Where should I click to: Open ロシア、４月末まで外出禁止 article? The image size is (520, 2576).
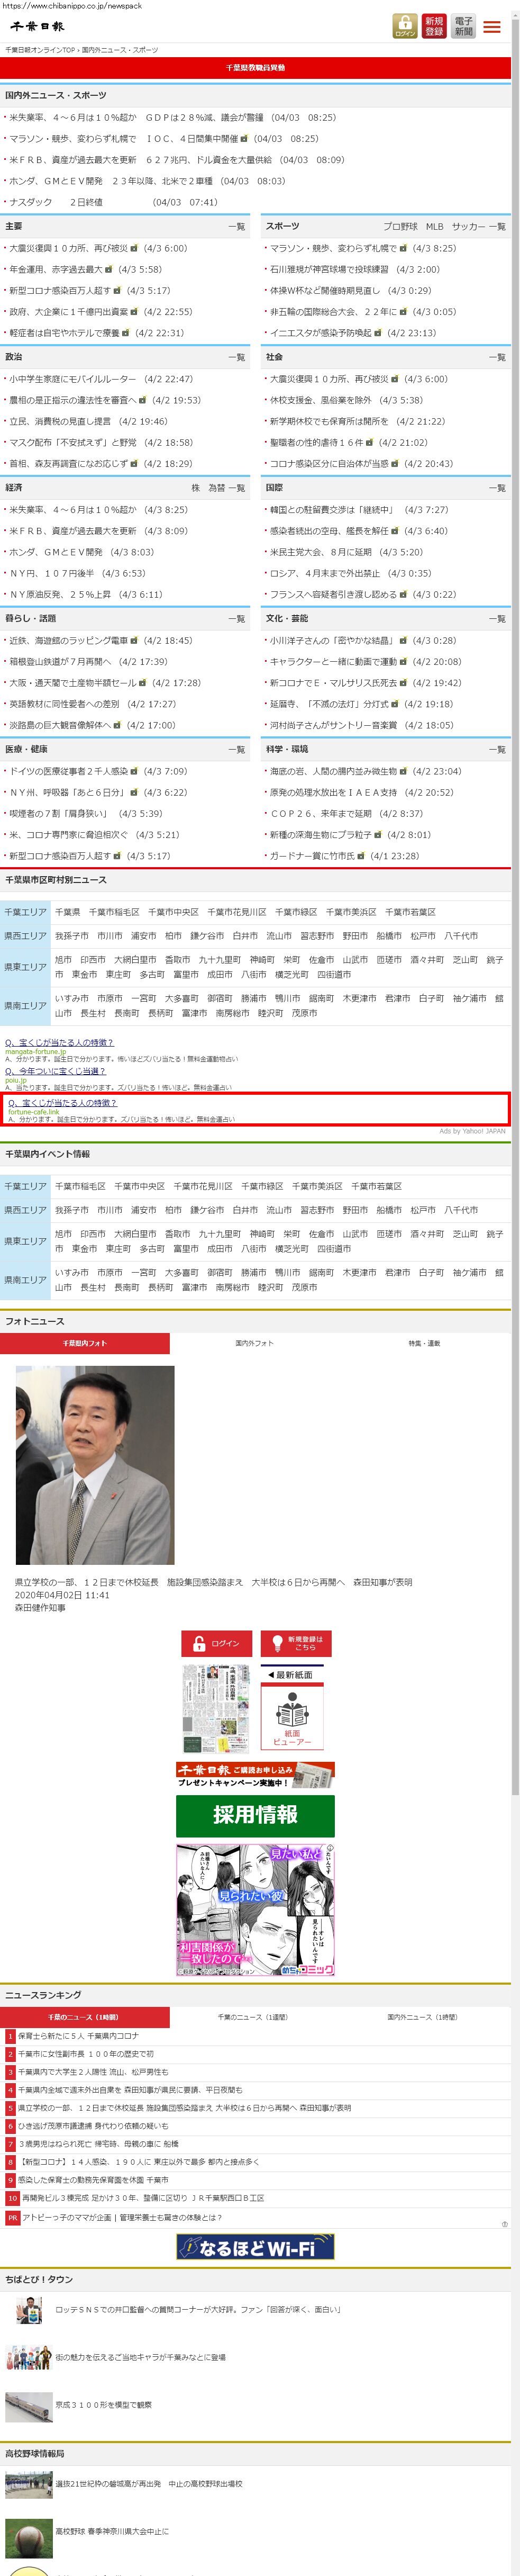[x=324, y=573]
